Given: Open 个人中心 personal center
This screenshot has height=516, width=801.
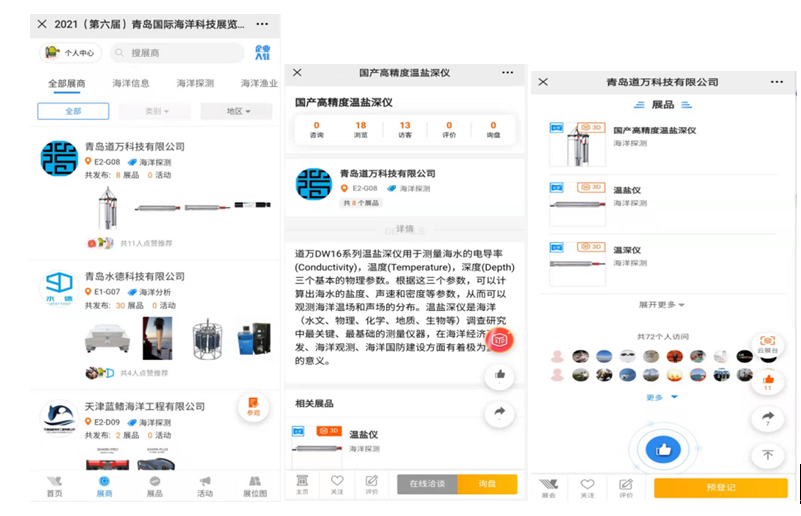Looking at the screenshot, I should [x=70, y=53].
